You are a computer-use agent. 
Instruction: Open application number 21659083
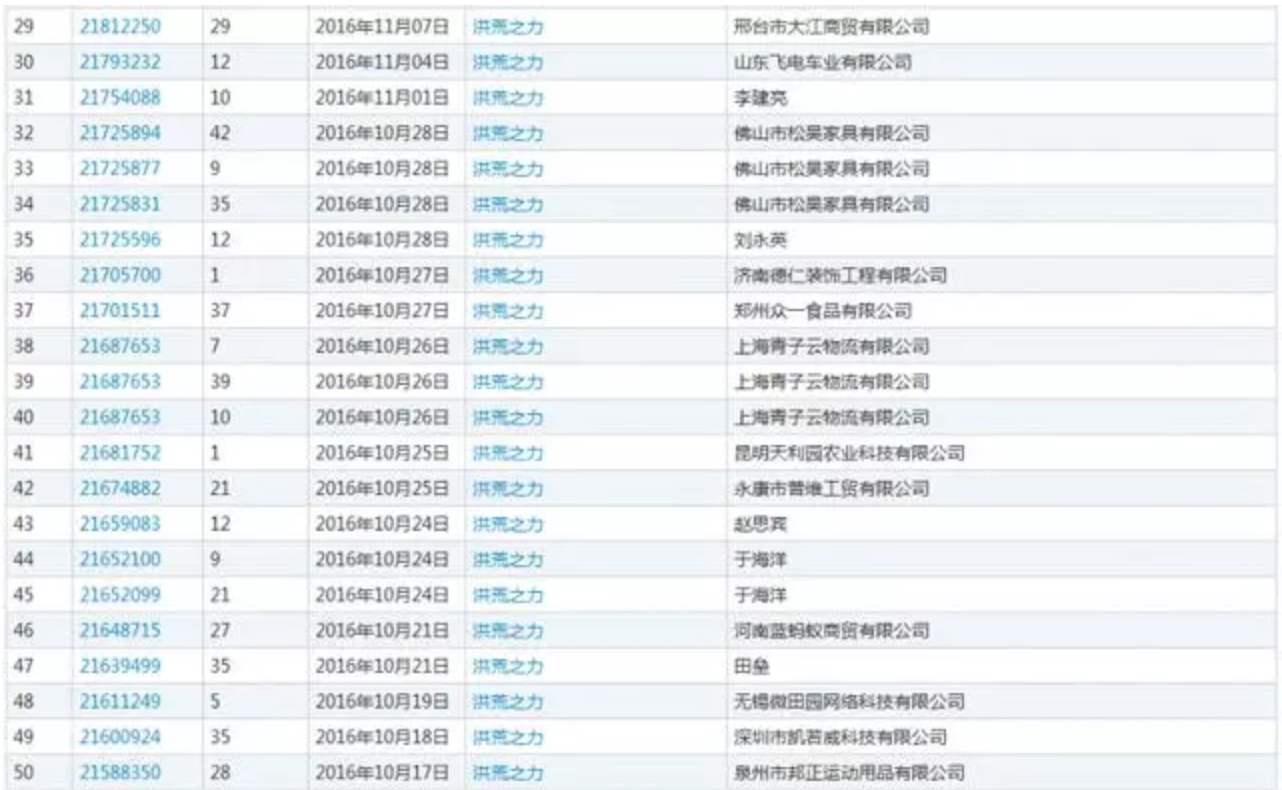[119, 524]
